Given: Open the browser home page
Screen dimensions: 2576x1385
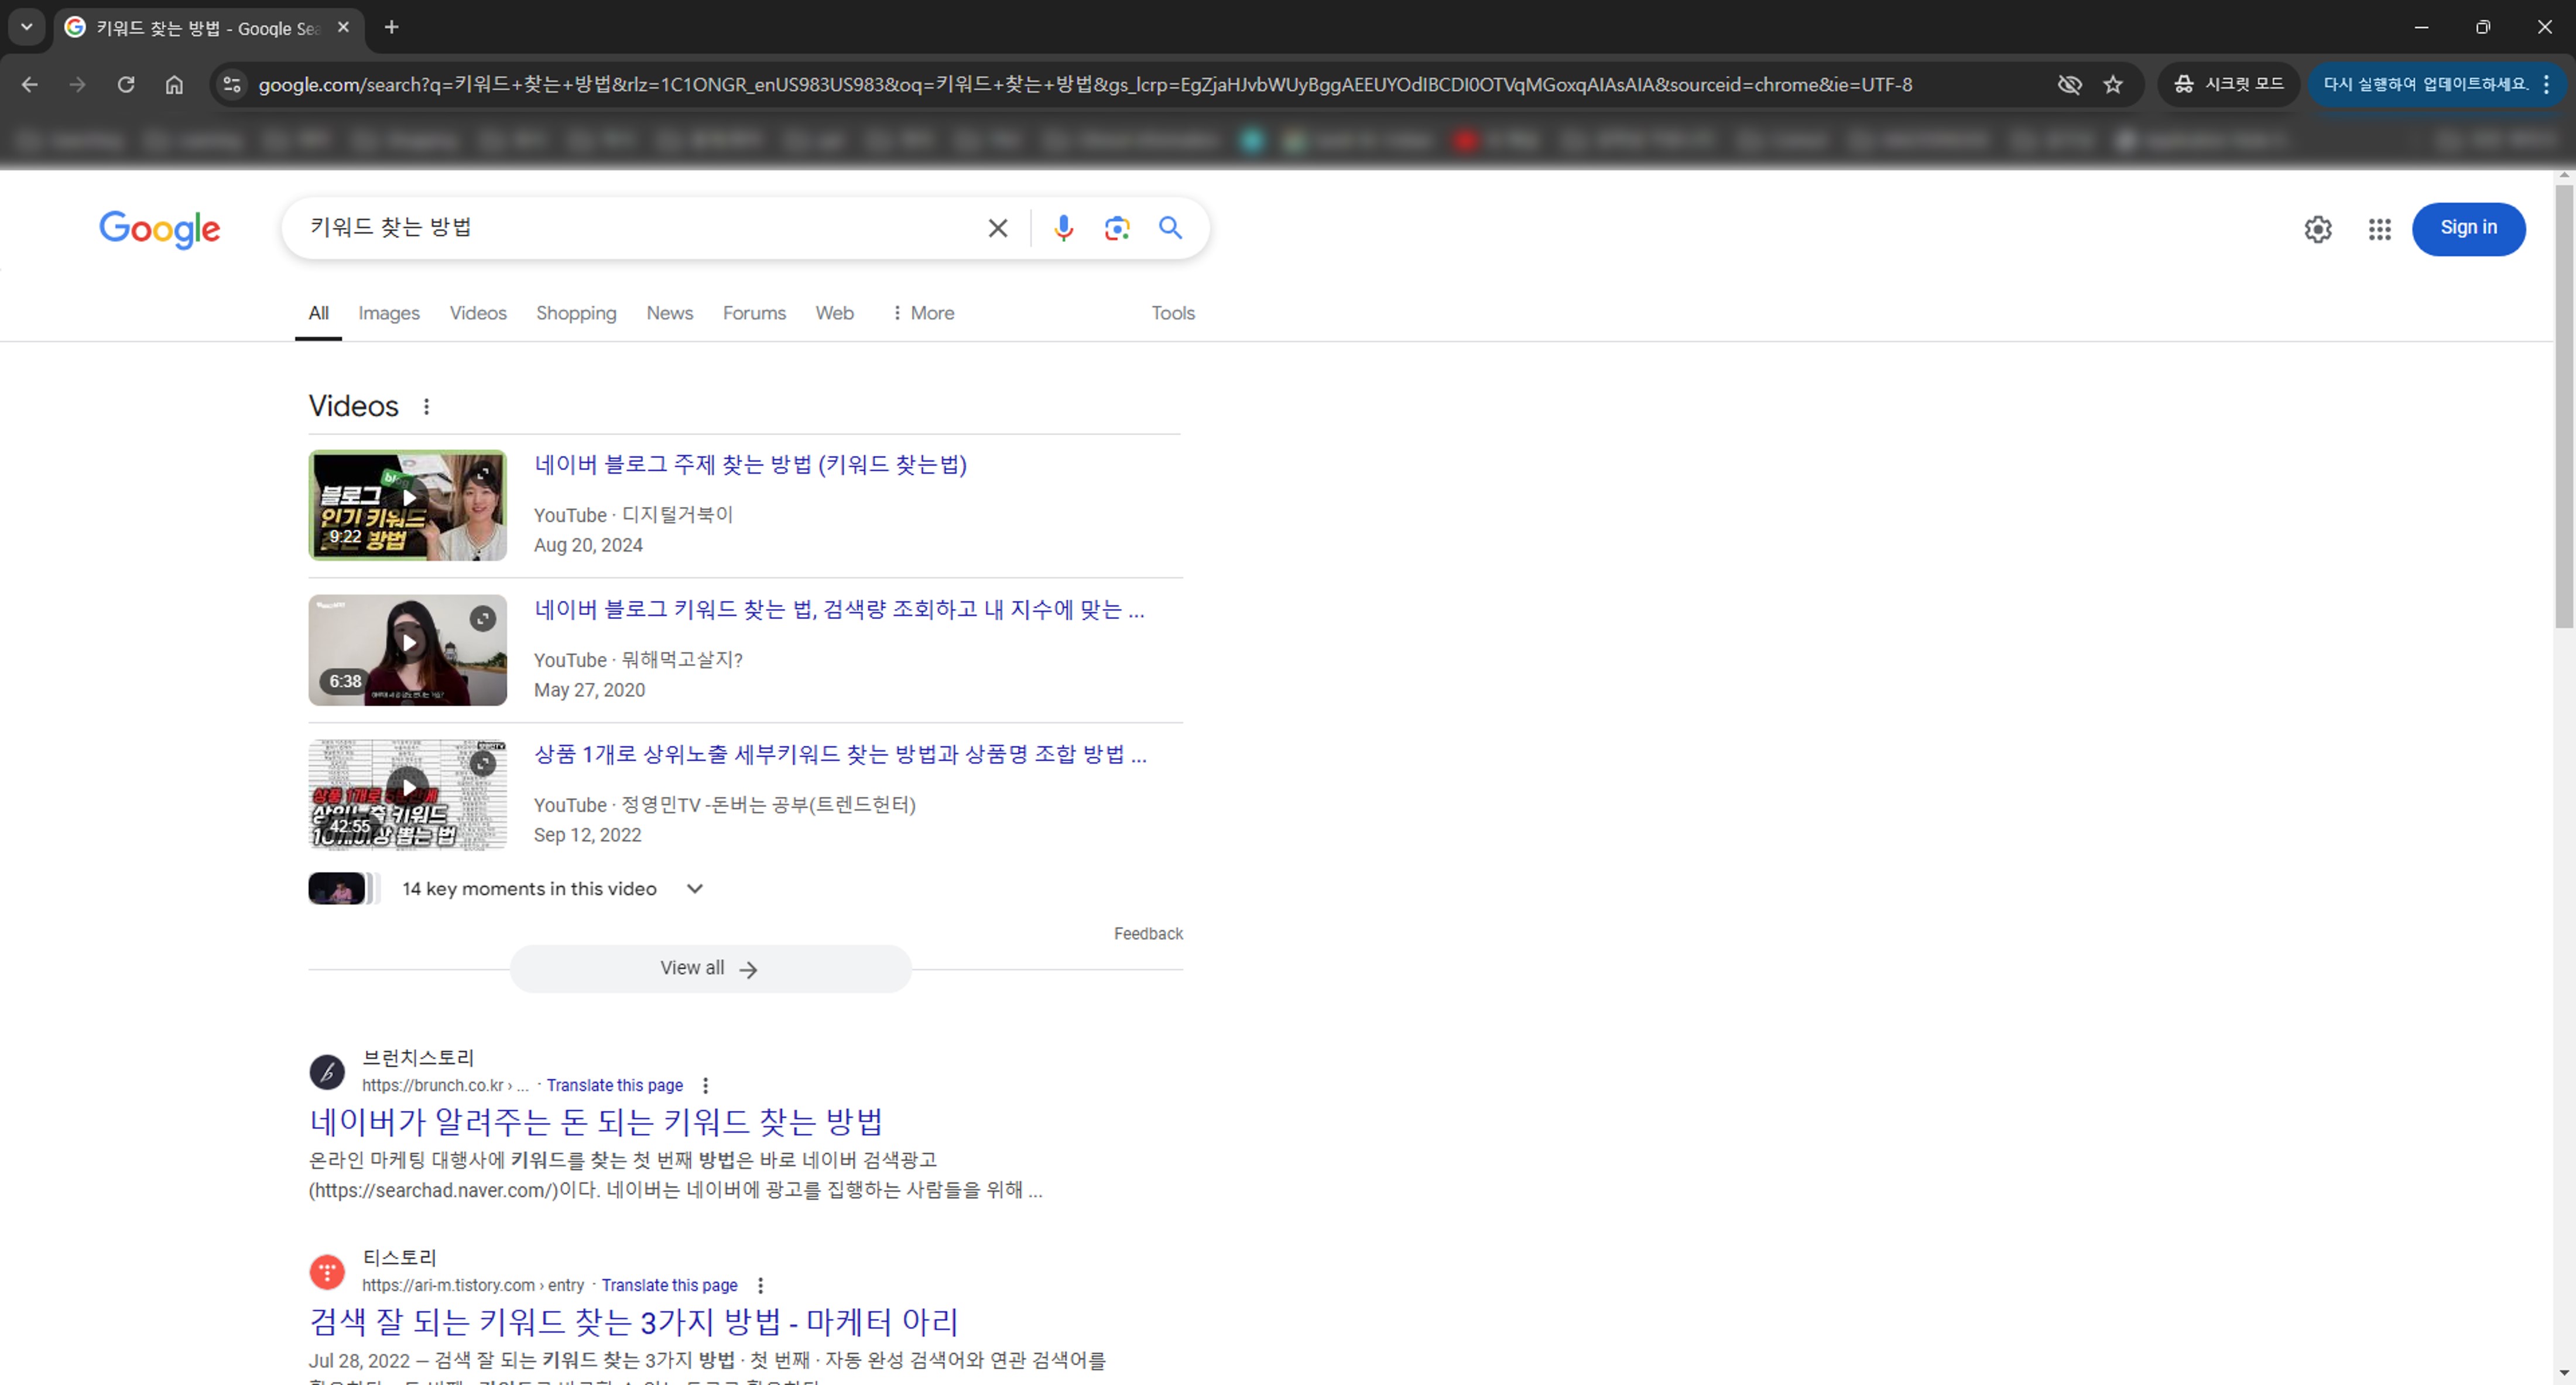Looking at the screenshot, I should 174,85.
